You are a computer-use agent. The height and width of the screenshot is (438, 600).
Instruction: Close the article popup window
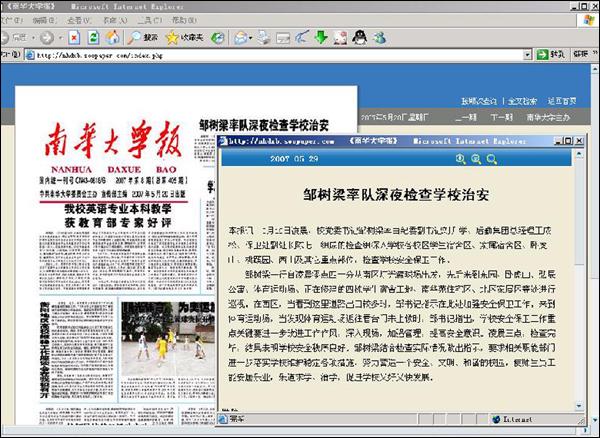pos(579,141)
